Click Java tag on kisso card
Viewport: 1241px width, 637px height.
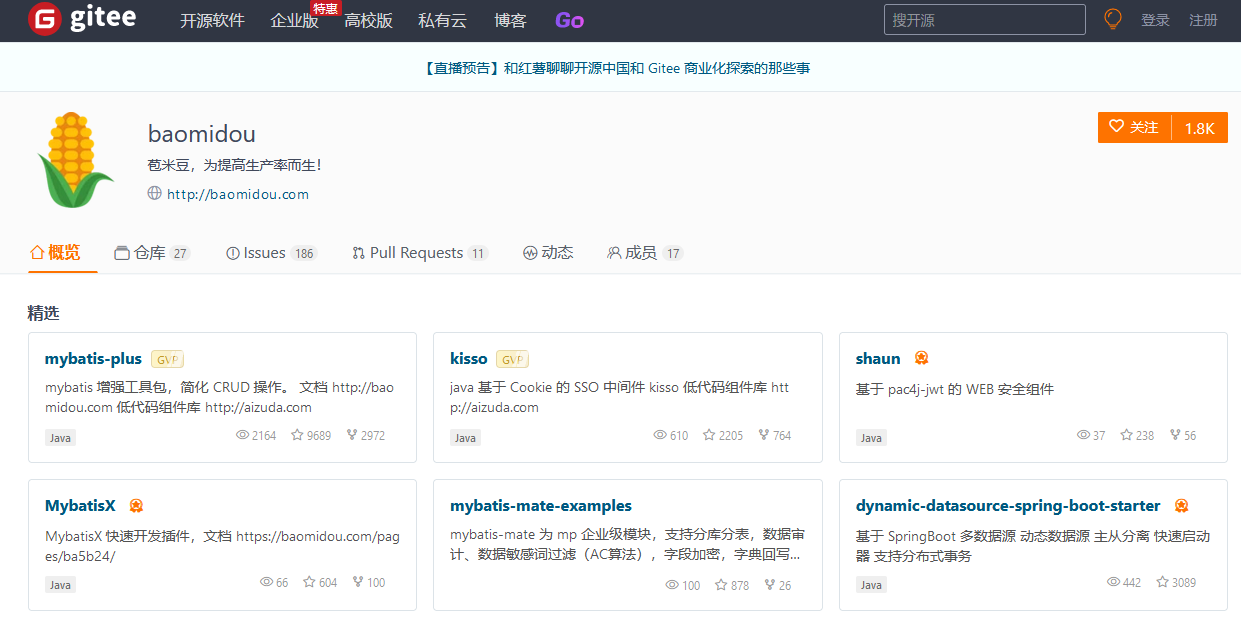click(x=465, y=437)
